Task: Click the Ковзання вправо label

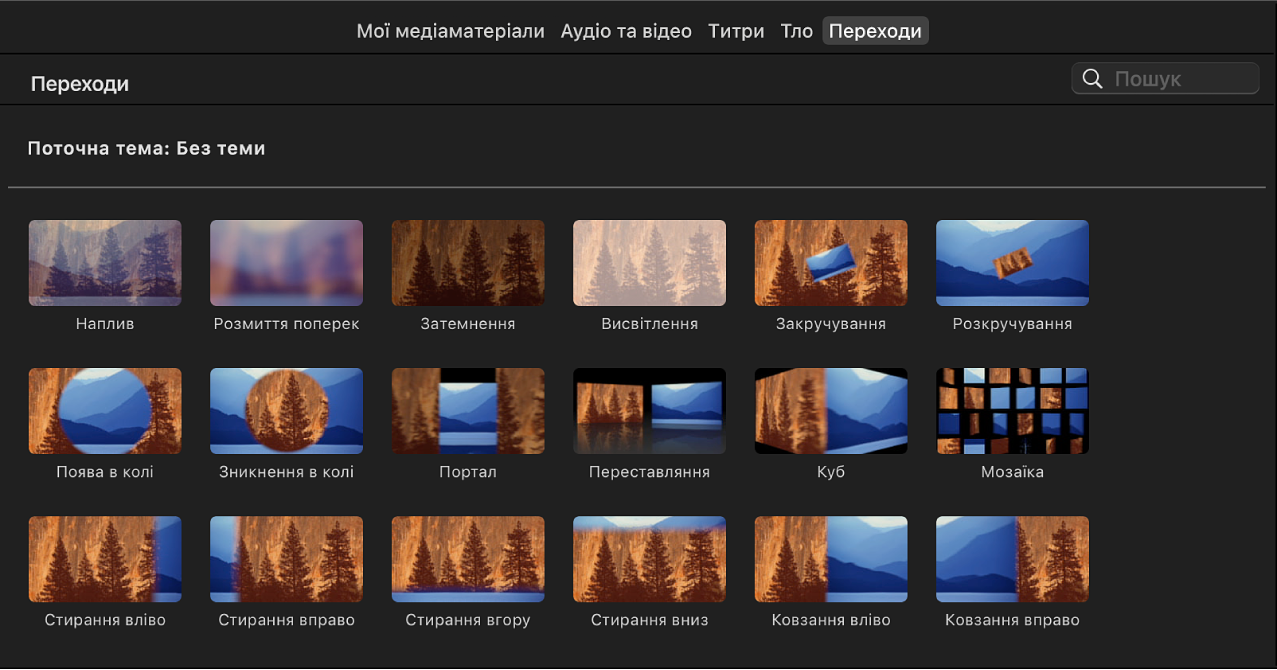Action: [1012, 620]
